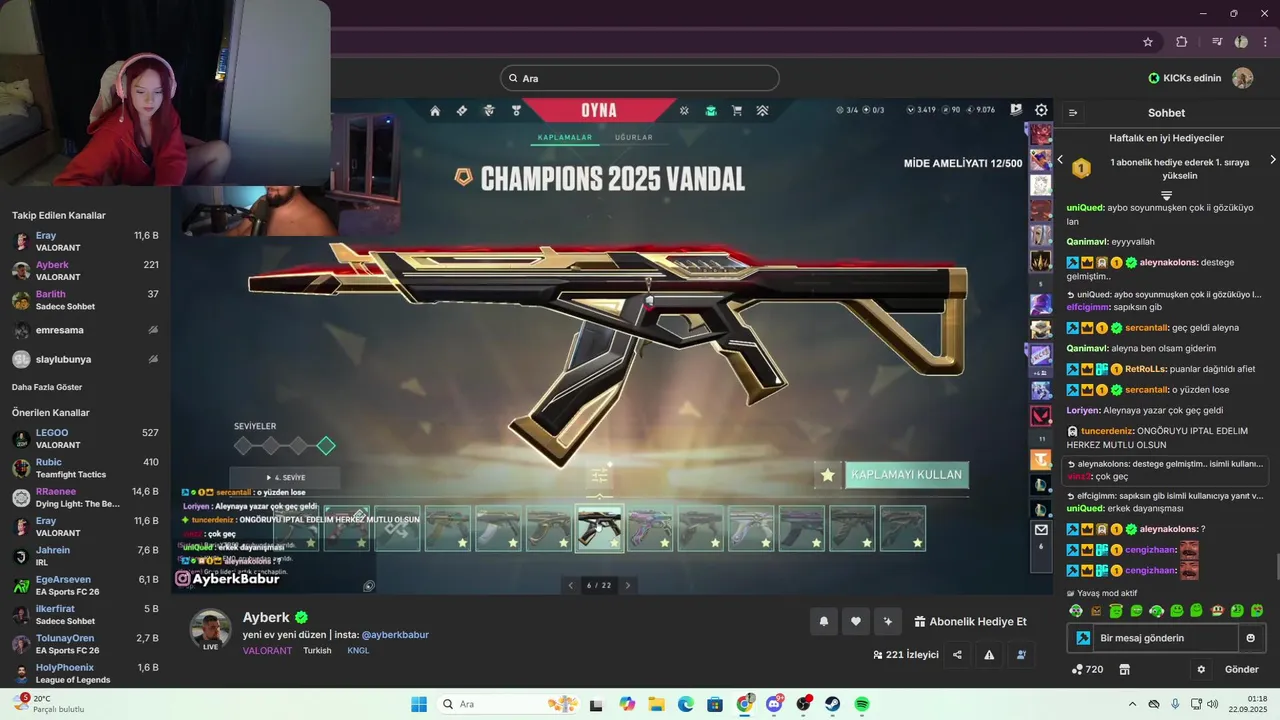Screen dimensions: 1280x720
Task: Open HolyPhoenix League of Legends channel
Action: pos(85,673)
